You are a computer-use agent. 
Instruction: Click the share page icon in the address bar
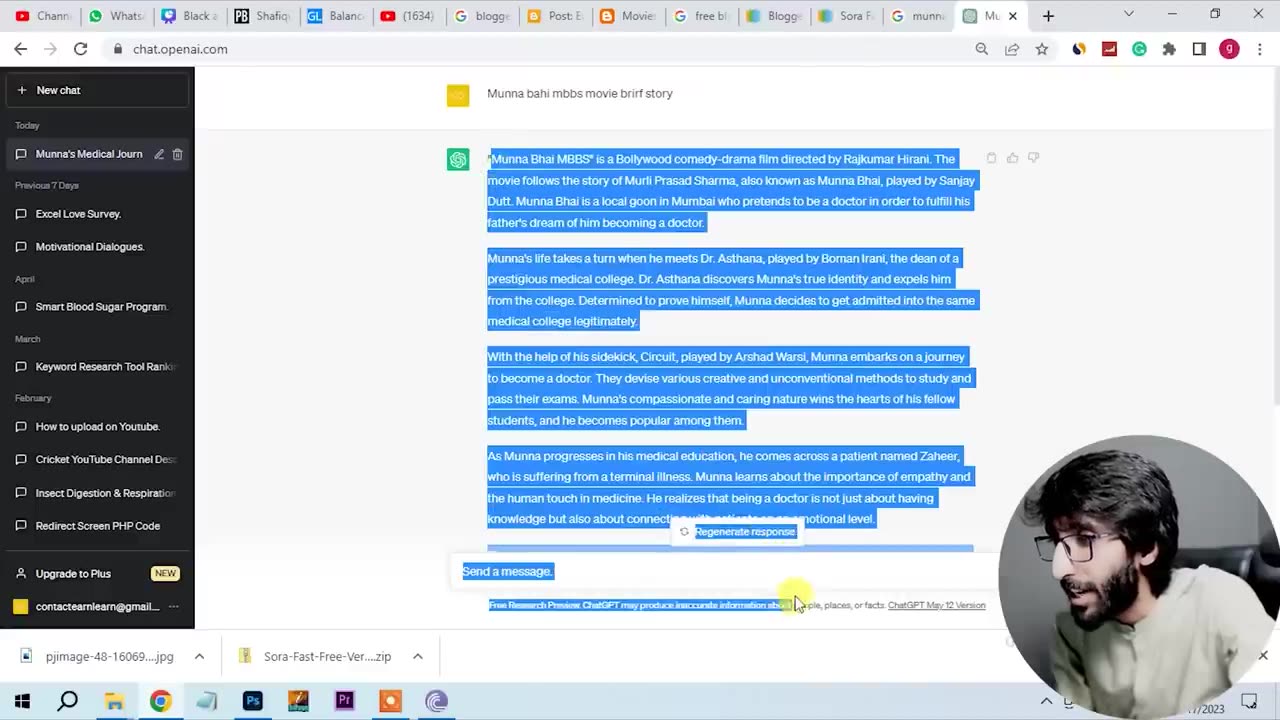click(1012, 49)
